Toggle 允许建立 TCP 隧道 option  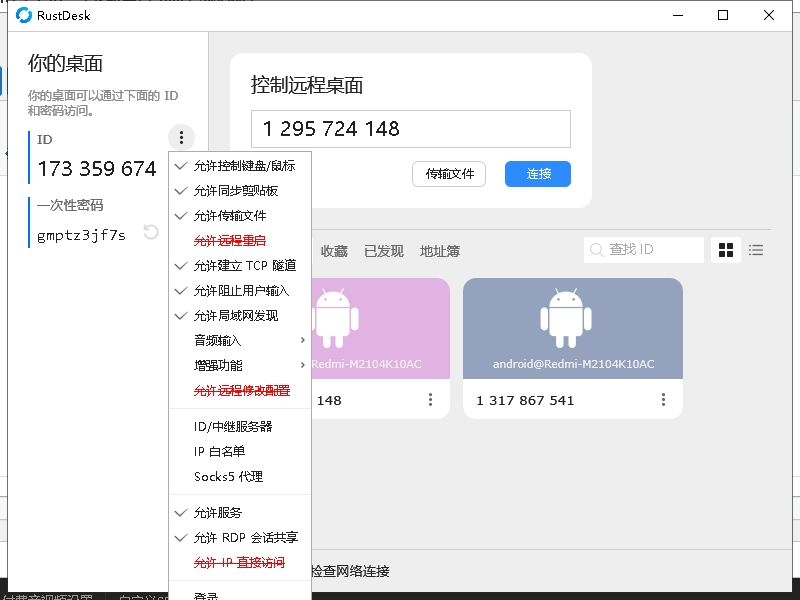click(x=240, y=266)
